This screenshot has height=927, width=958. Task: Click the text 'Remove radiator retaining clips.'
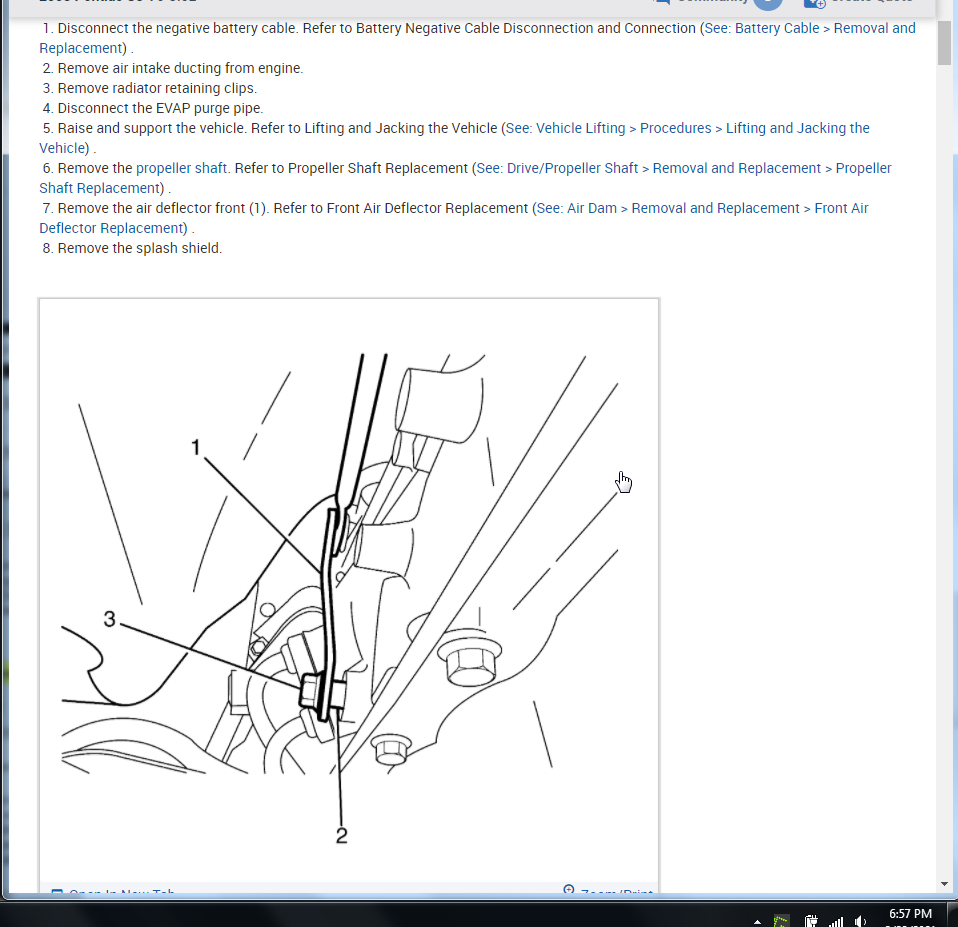[x=157, y=88]
